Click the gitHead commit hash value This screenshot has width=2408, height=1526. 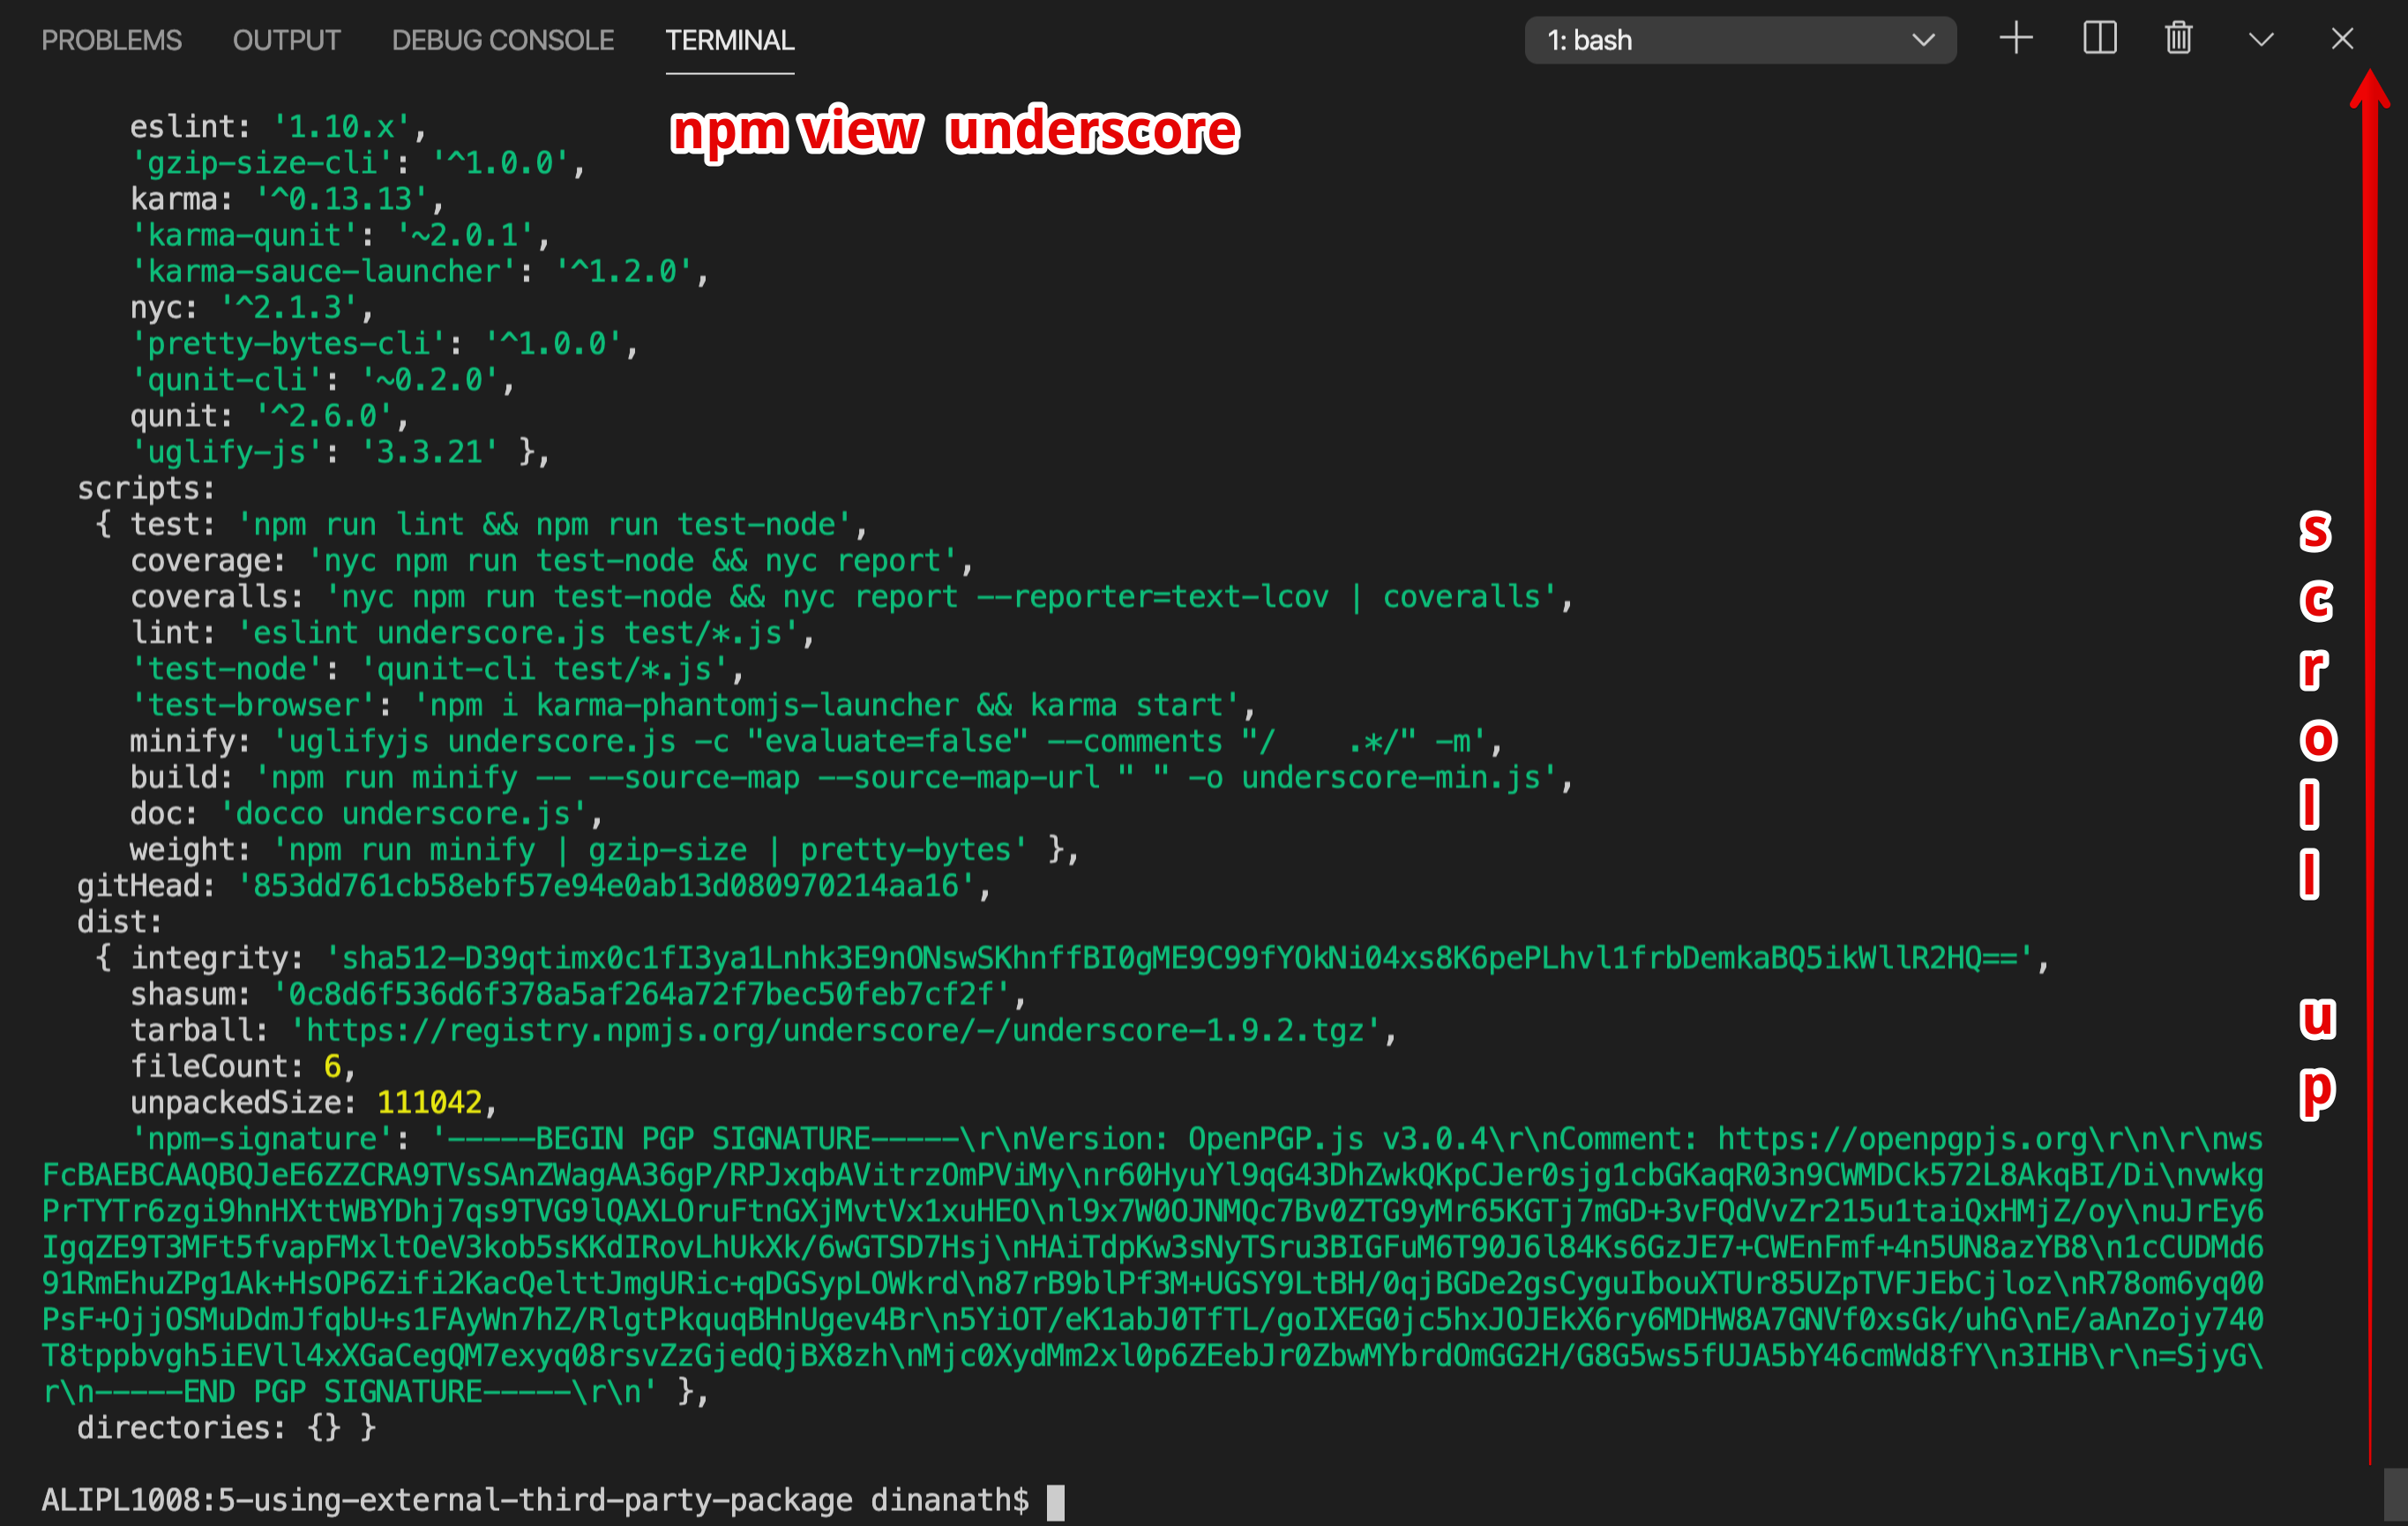[605, 886]
